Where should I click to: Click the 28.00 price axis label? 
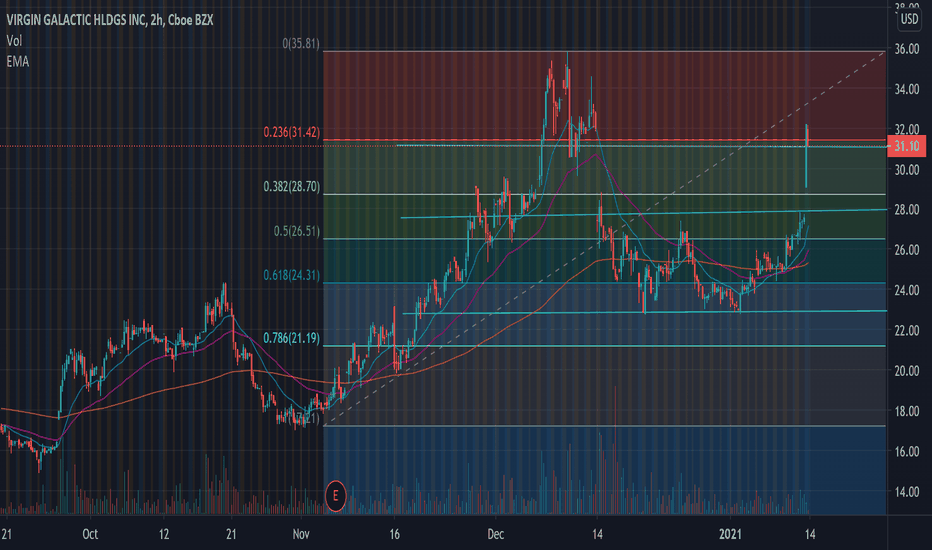(x=906, y=209)
